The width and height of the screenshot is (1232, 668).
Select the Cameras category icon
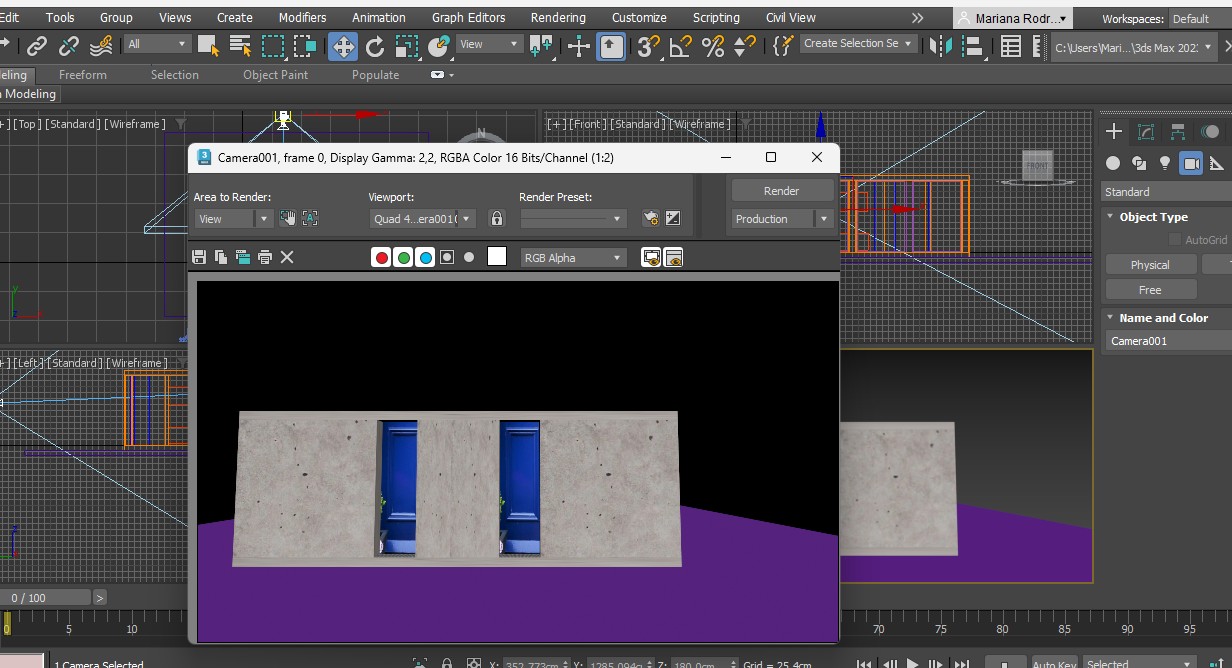click(1190, 163)
